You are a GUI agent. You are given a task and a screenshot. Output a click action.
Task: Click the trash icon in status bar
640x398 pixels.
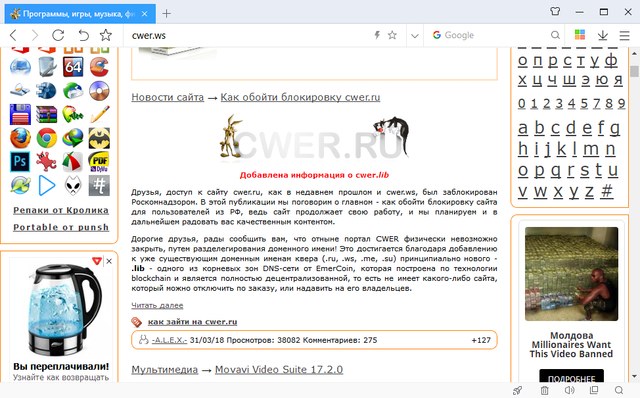click(x=544, y=390)
